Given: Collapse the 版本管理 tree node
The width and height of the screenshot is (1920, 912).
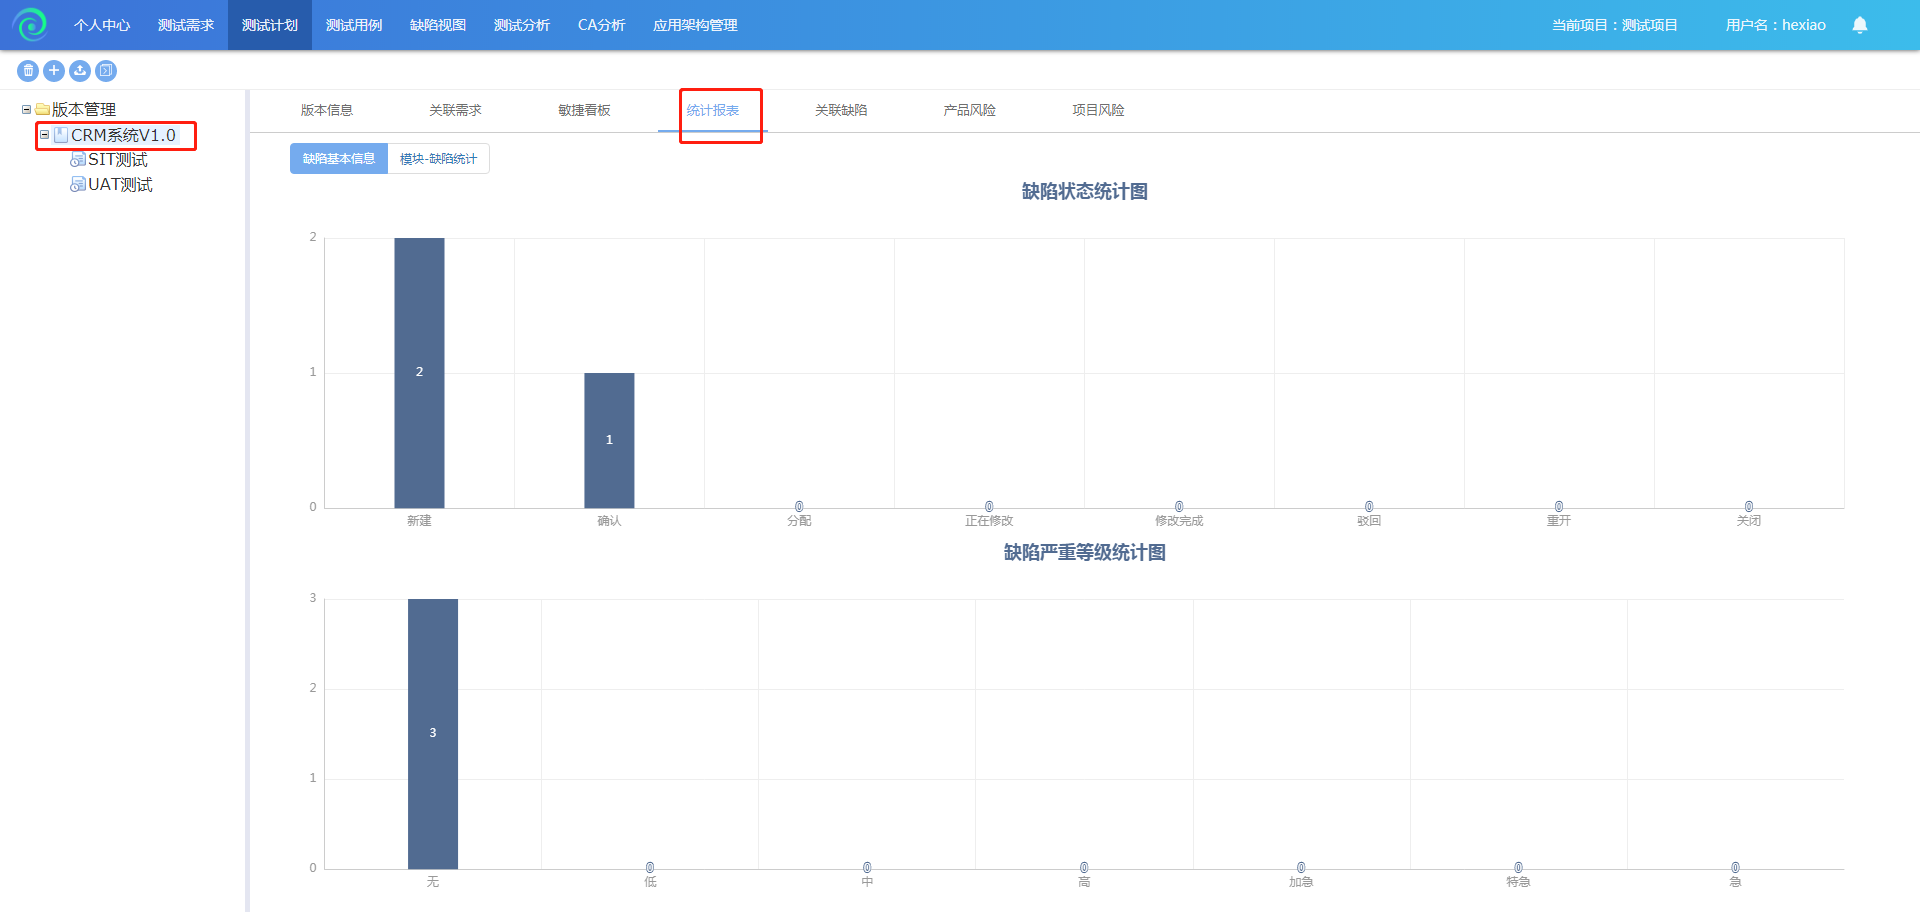Looking at the screenshot, I should click(26, 110).
